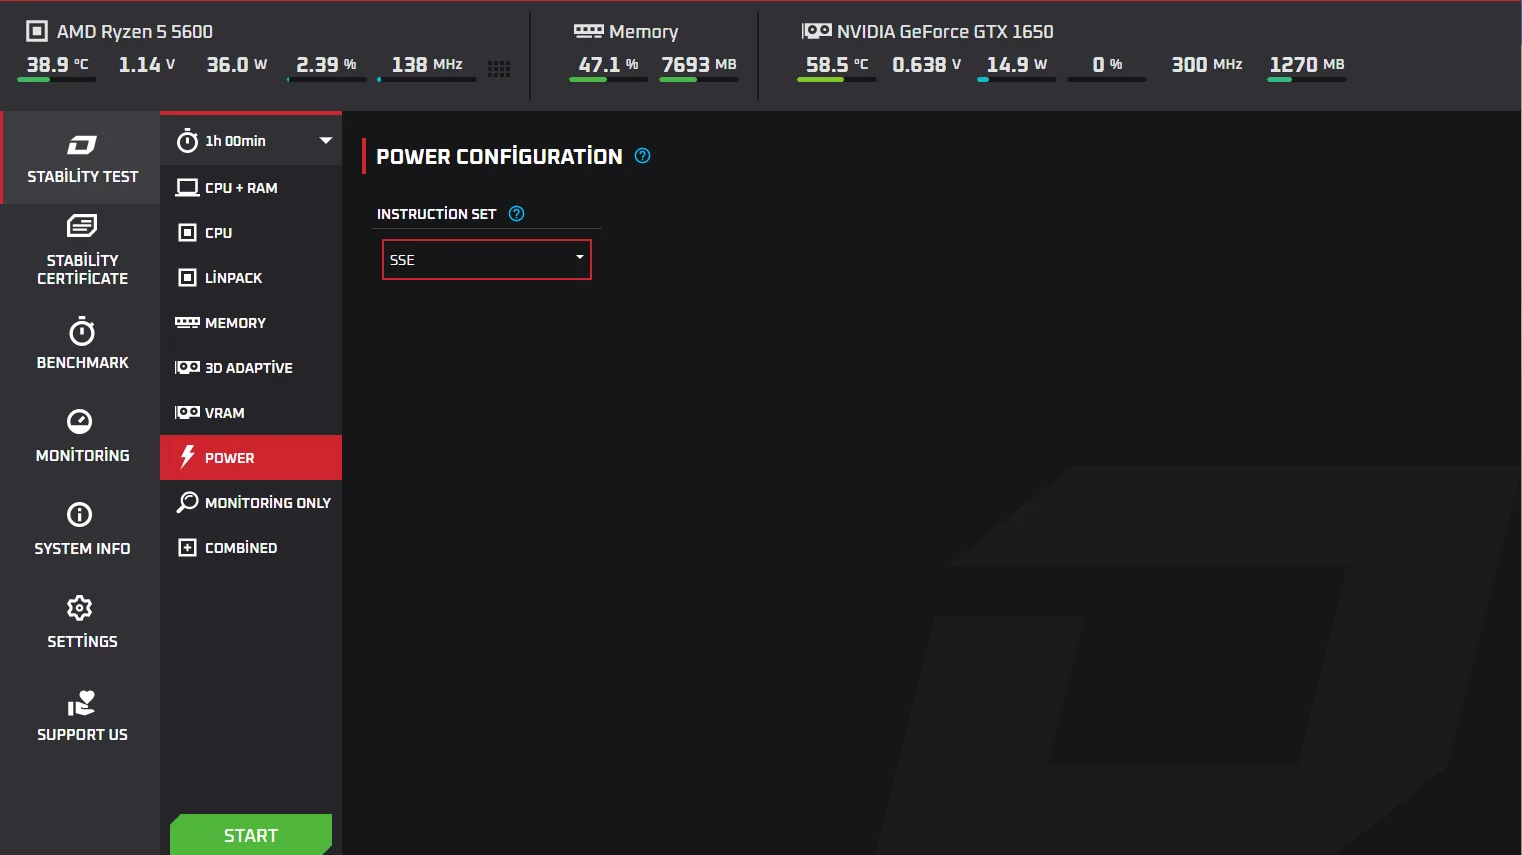Select the highlighted Power test
Screen dimensions: 1522x855
(x=251, y=458)
